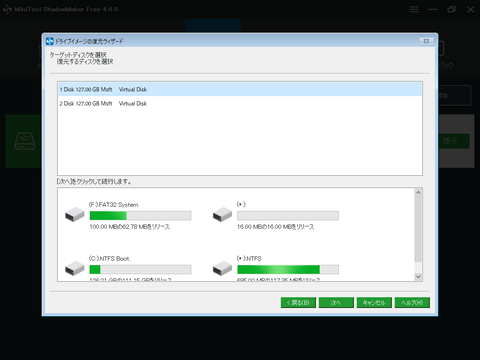The height and width of the screenshot is (360, 480).
Task: Click the (*:) NTFS partition usage bar
Action: pyautogui.click(x=288, y=269)
